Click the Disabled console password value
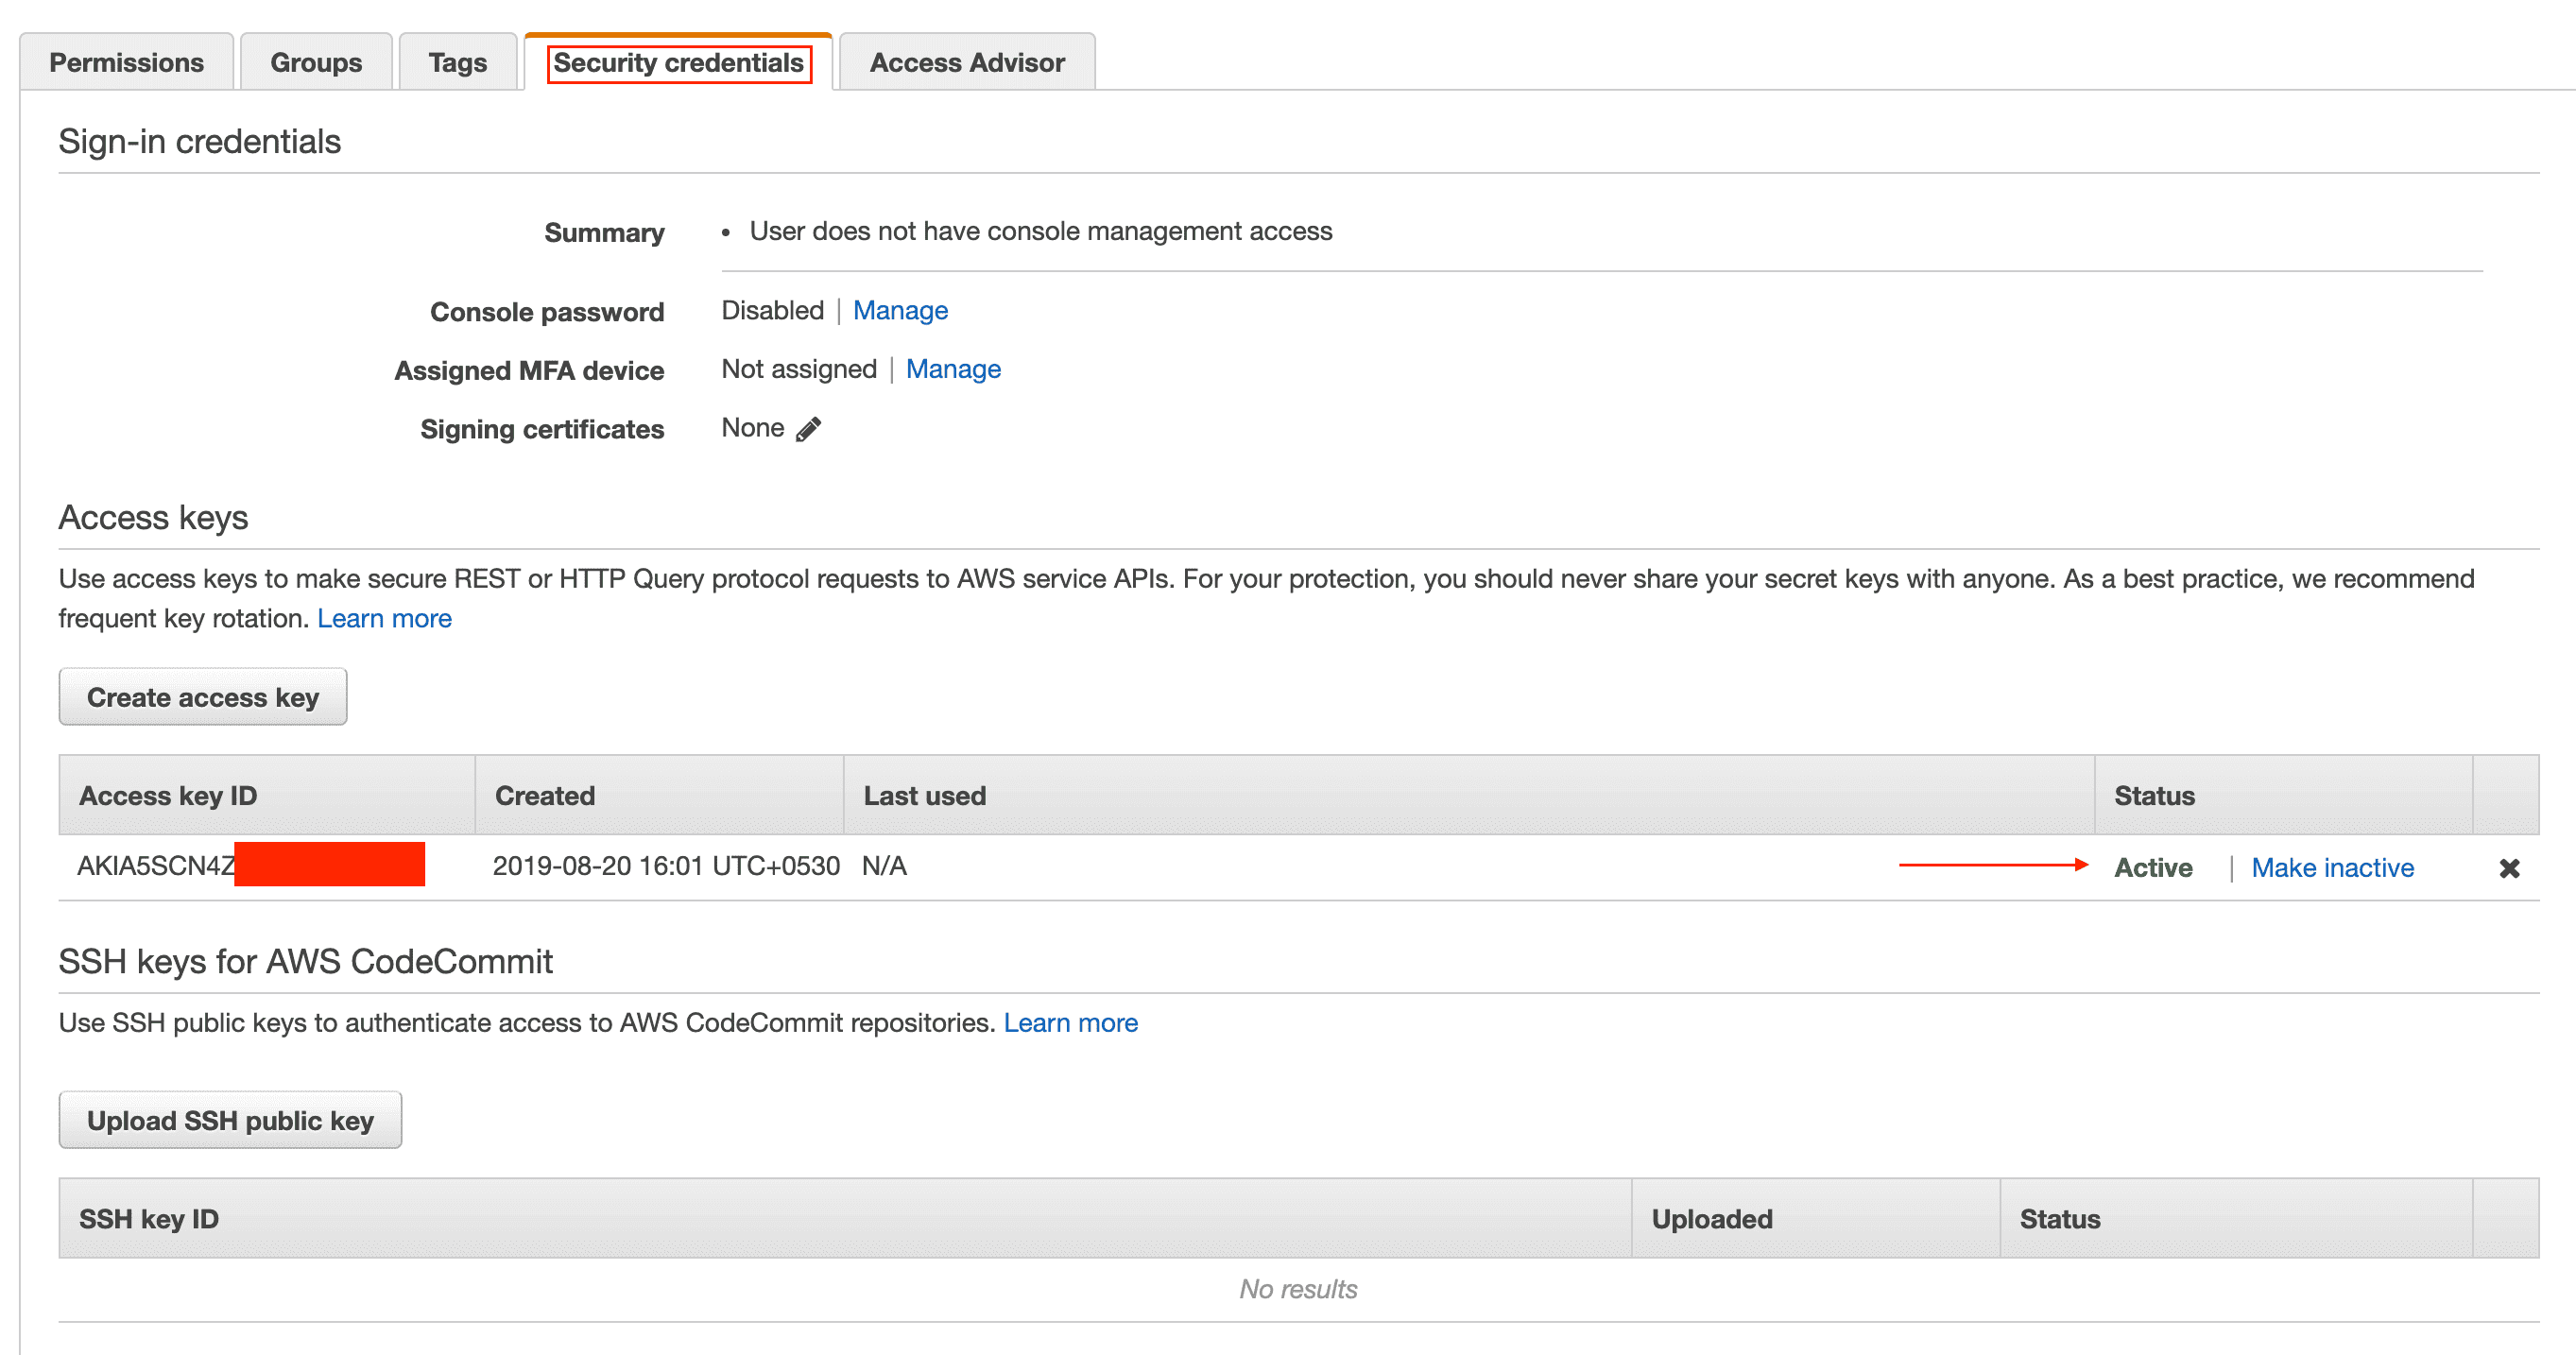This screenshot has width=2576, height=1355. pos(772,310)
